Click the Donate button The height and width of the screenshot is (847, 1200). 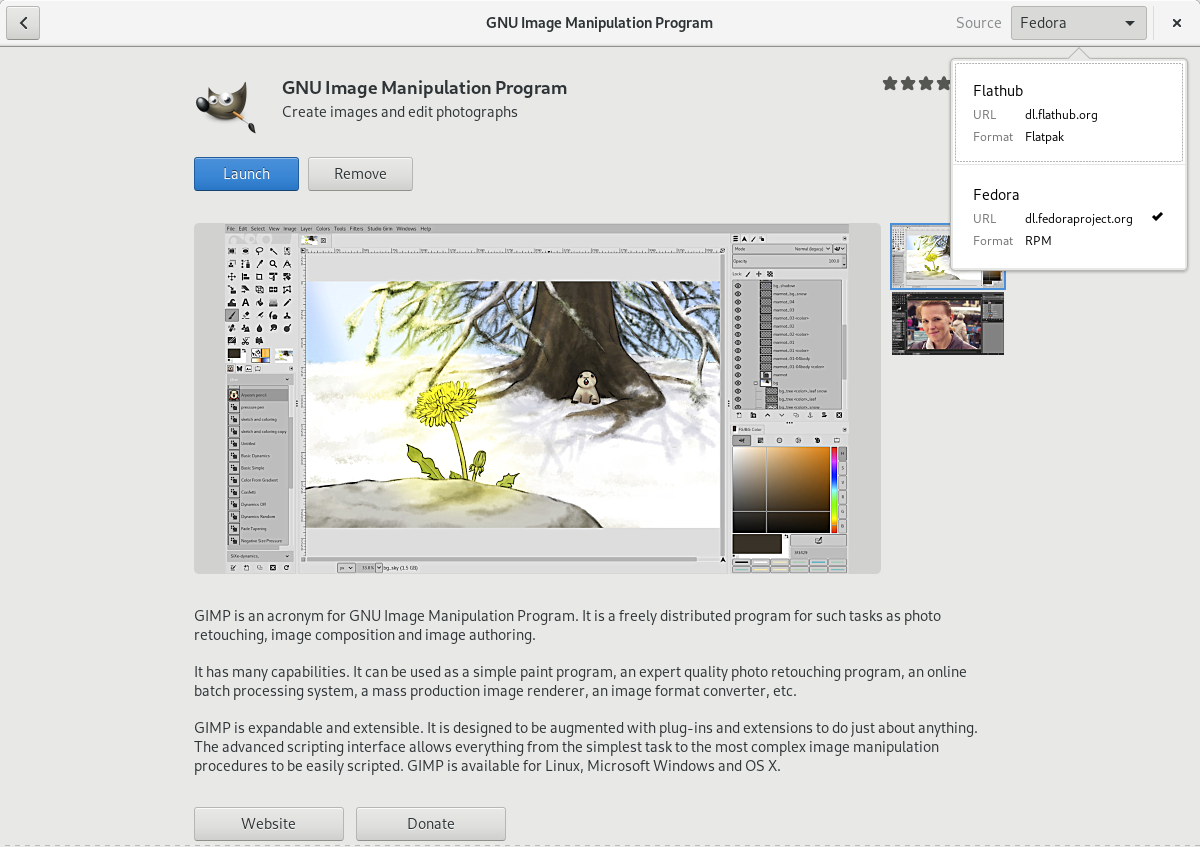click(x=431, y=824)
